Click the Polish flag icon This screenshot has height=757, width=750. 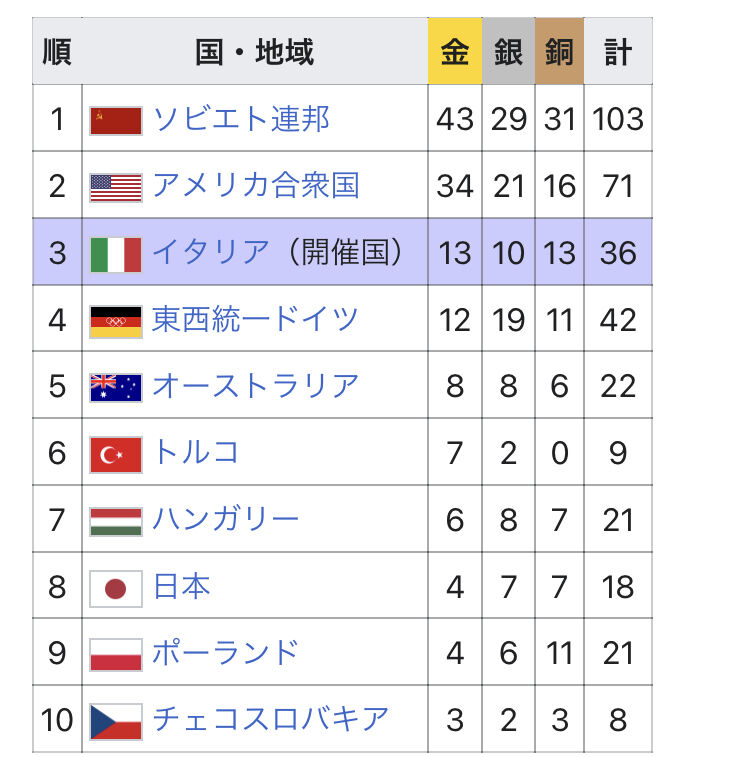(x=116, y=654)
